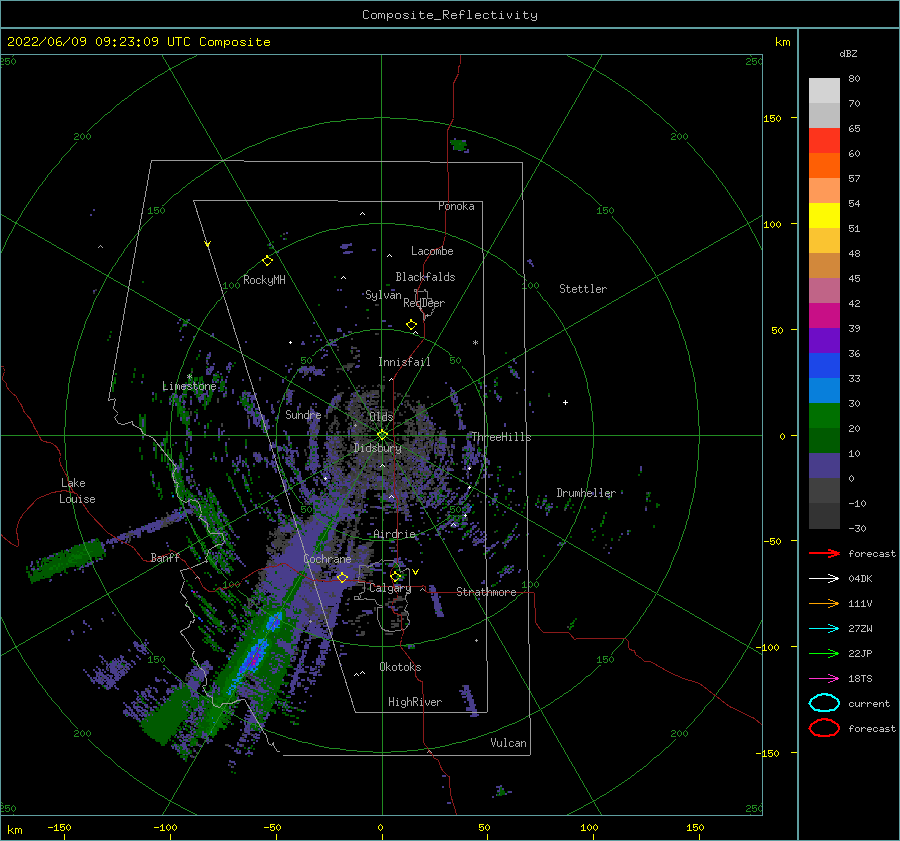The image size is (900, 841).
Task: Click the yellow diamond marker above Calgary label
Action: pyautogui.click(x=395, y=576)
